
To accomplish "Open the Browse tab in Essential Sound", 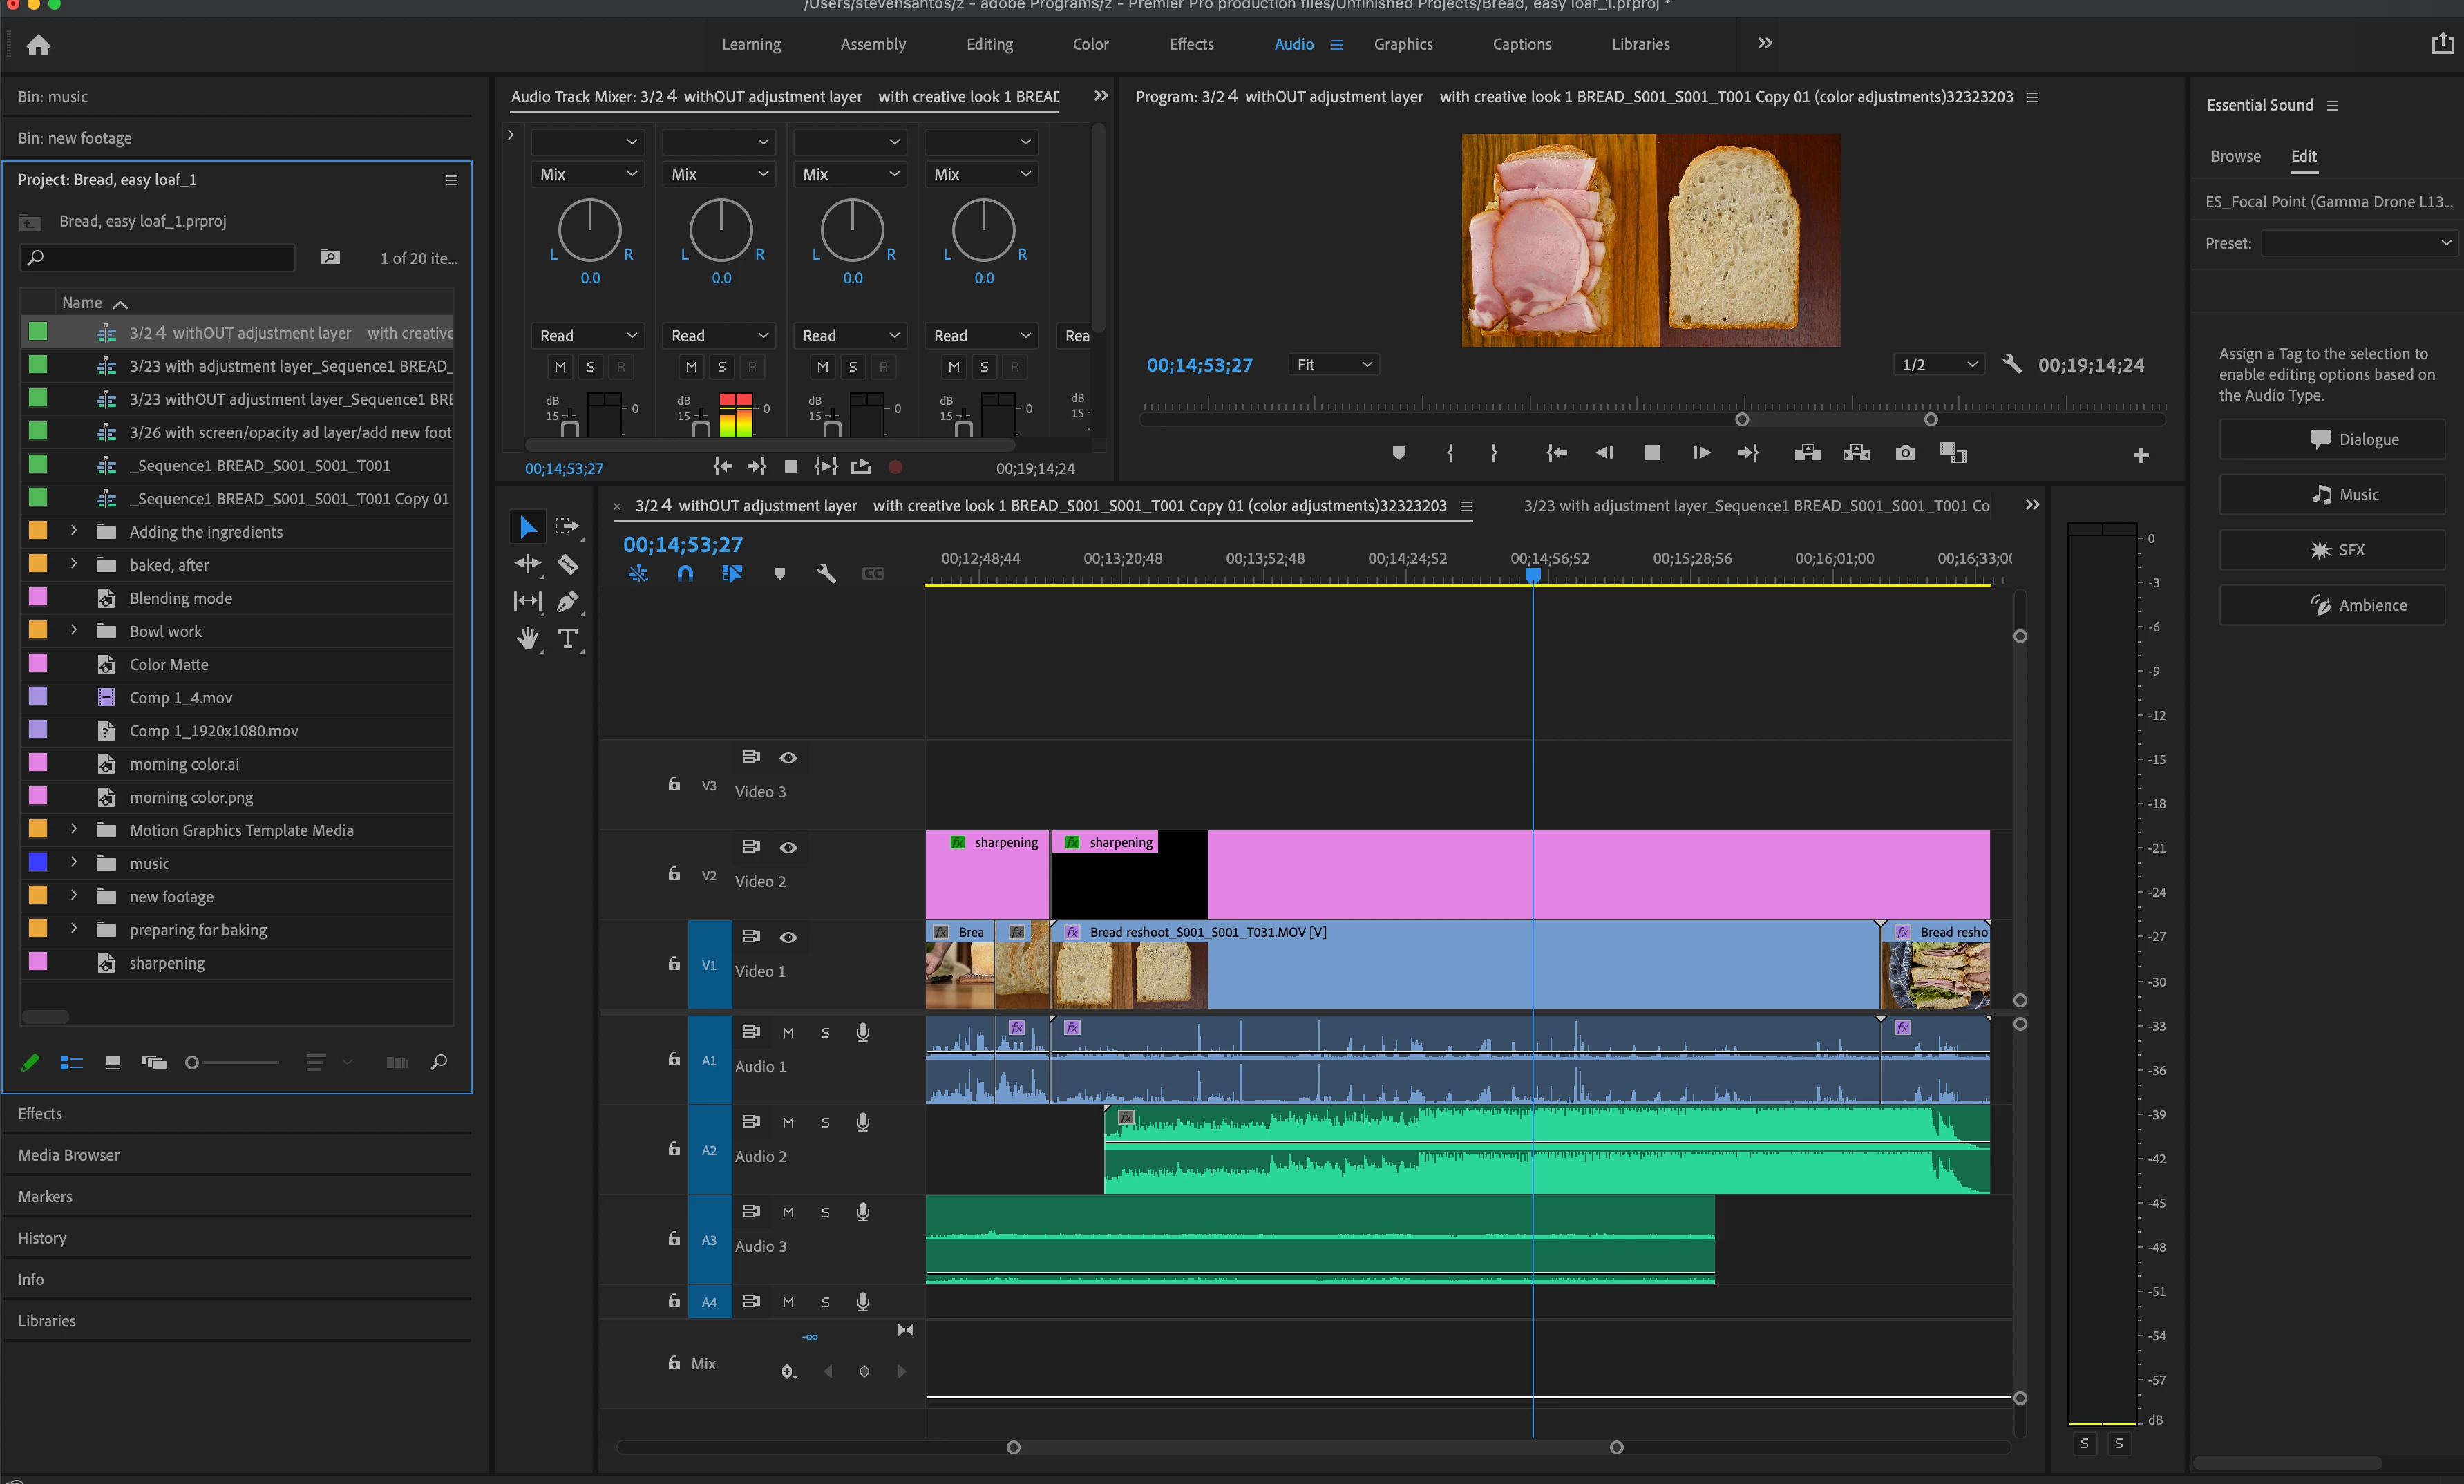I will pos(2235,156).
